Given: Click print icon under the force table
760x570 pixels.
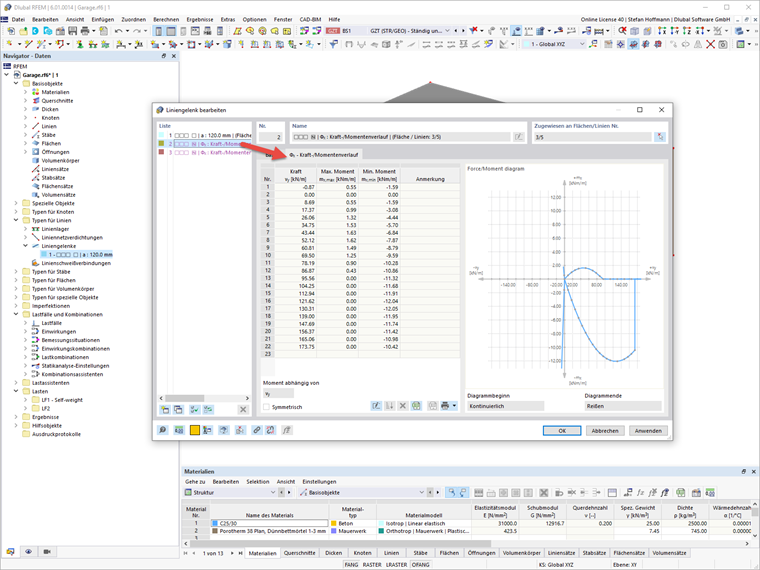Looking at the screenshot, I should (x=445, y=406).
